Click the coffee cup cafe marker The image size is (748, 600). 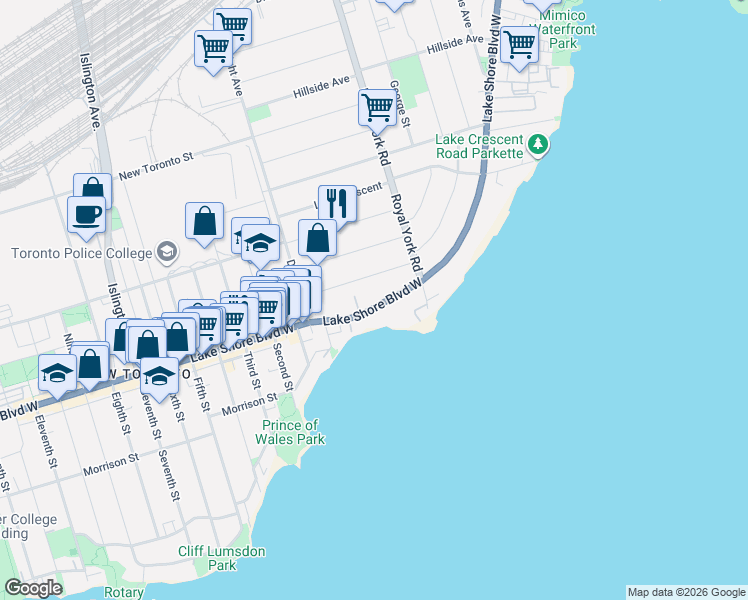[86, 219]
